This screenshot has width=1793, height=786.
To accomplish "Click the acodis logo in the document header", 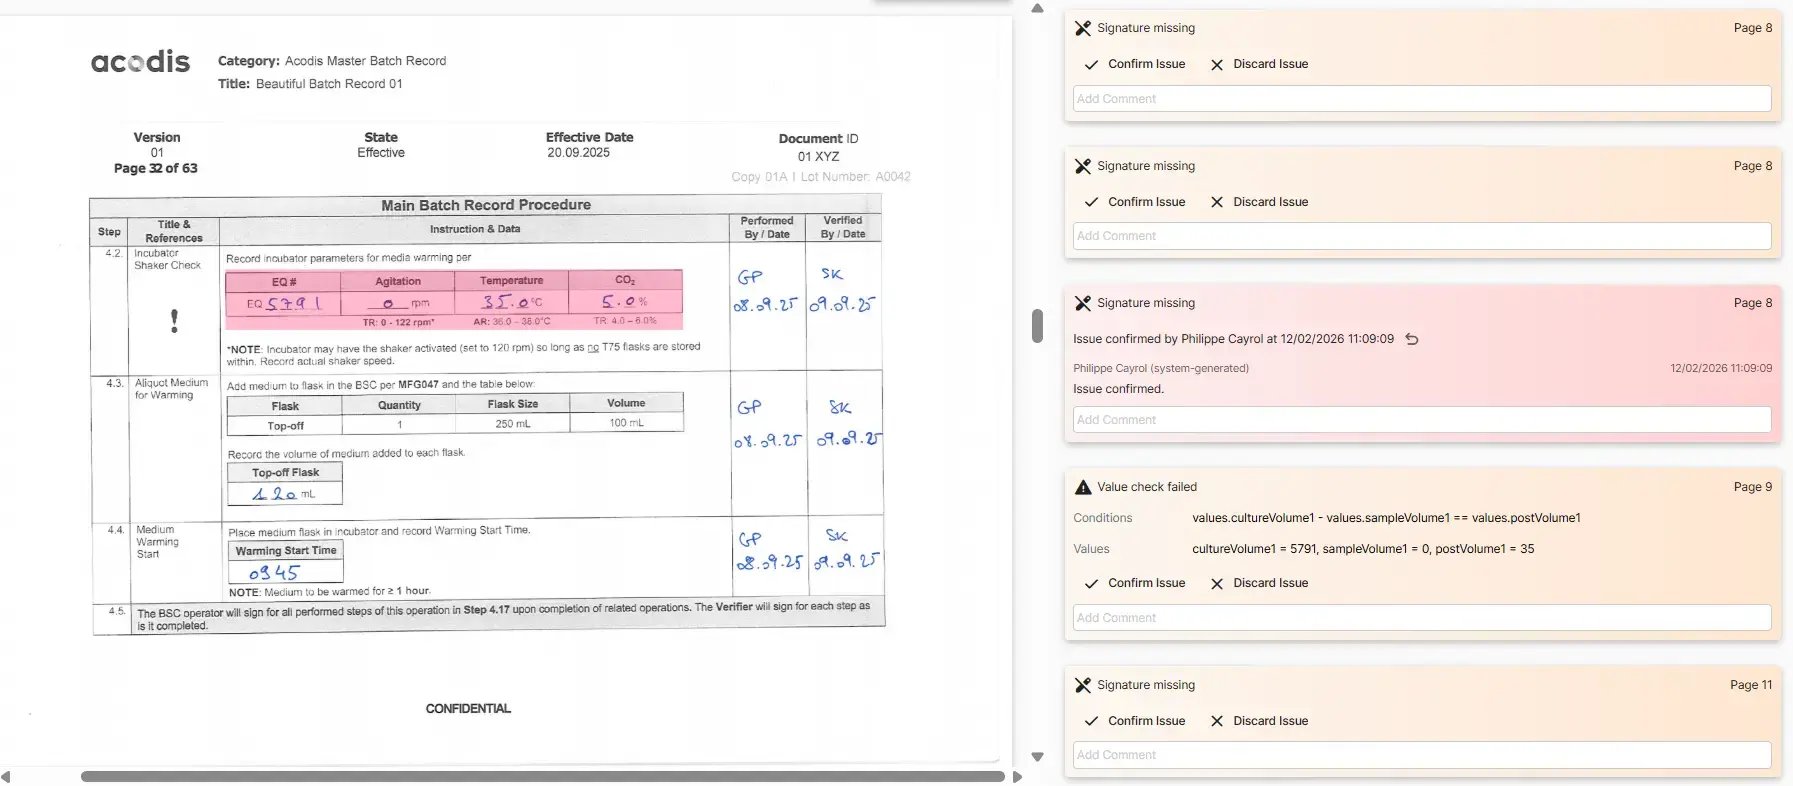I will tap(140, 62).
